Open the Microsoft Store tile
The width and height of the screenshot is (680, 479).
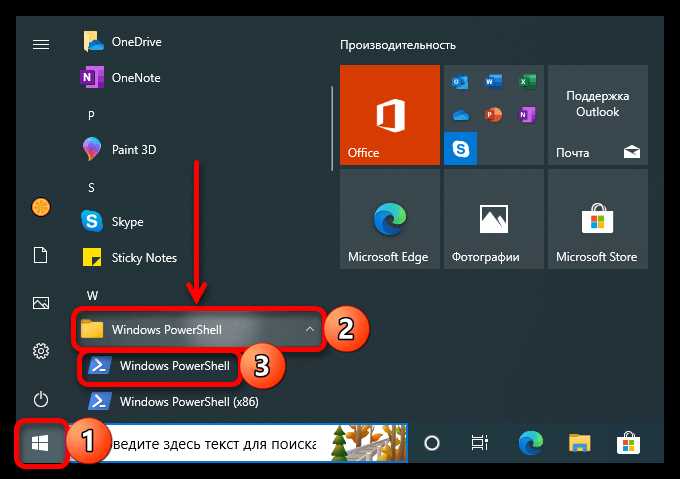point(598,219)
